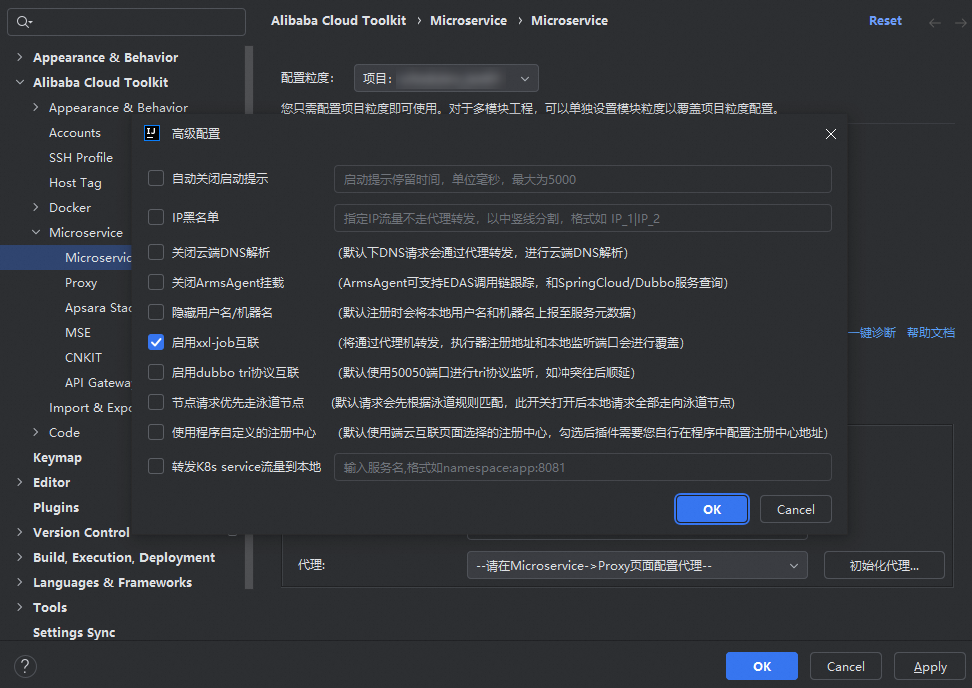Select Accounts in settings tree

pyautogui.click(x=74, y=133)
